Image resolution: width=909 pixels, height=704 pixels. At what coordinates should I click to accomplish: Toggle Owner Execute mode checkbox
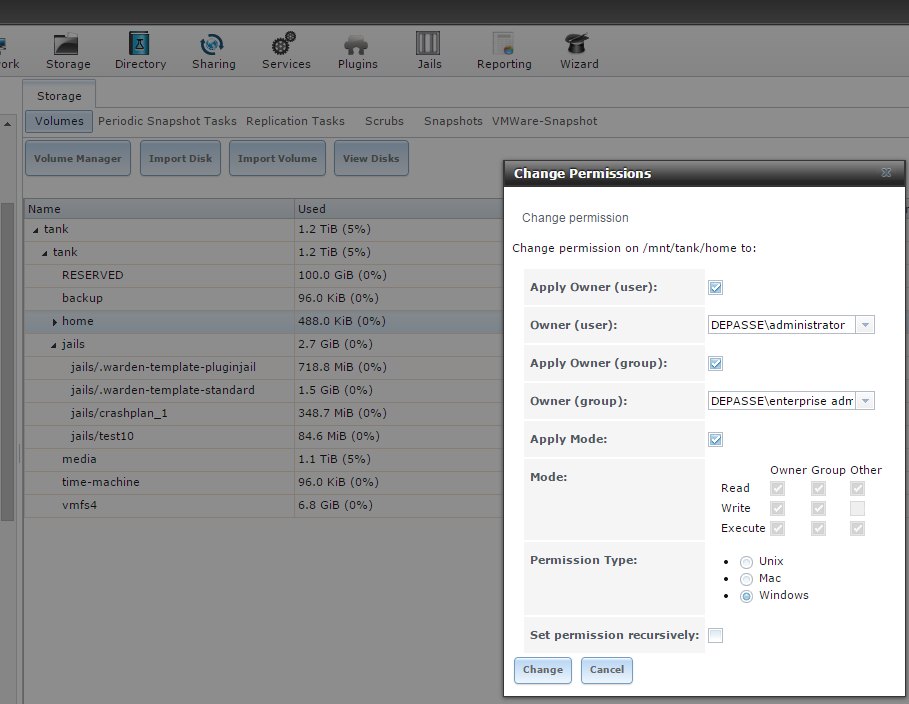pyautogui.click(x=777, y=528)
